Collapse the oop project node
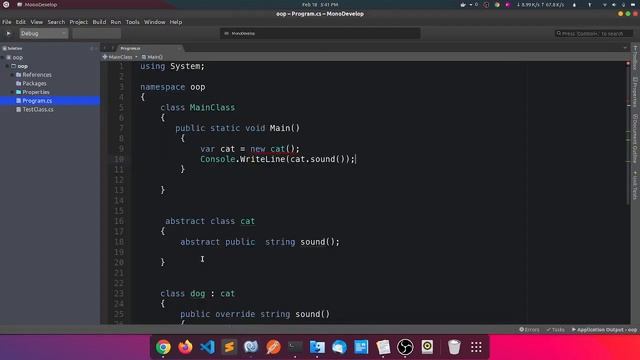 click(x=8, y=66)
